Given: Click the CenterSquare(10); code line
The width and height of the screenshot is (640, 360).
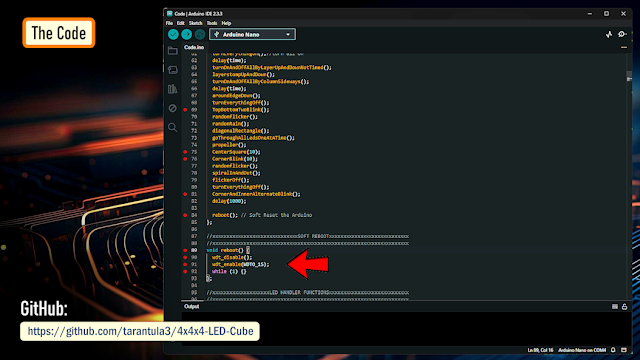Looking at the screenshot, I should [x=236, y=152].
